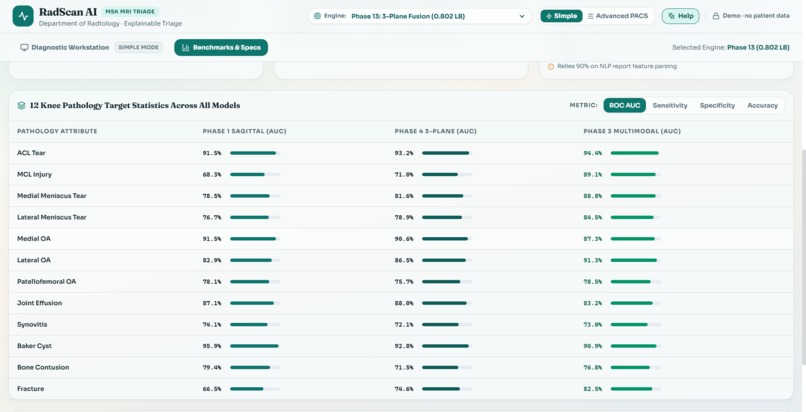Click the Phase 3 Multimodal (AUC) column header
806x412 pixels.
point(632,132)
